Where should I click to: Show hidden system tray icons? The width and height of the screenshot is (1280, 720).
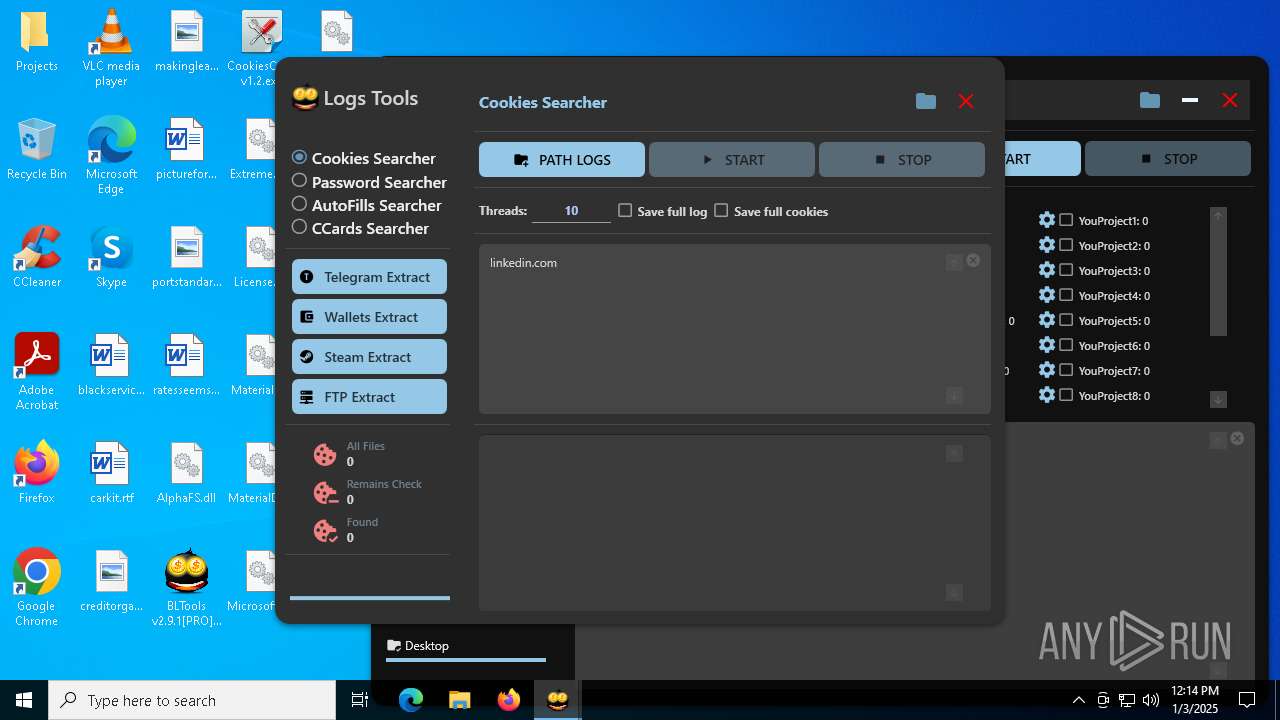1078,700
